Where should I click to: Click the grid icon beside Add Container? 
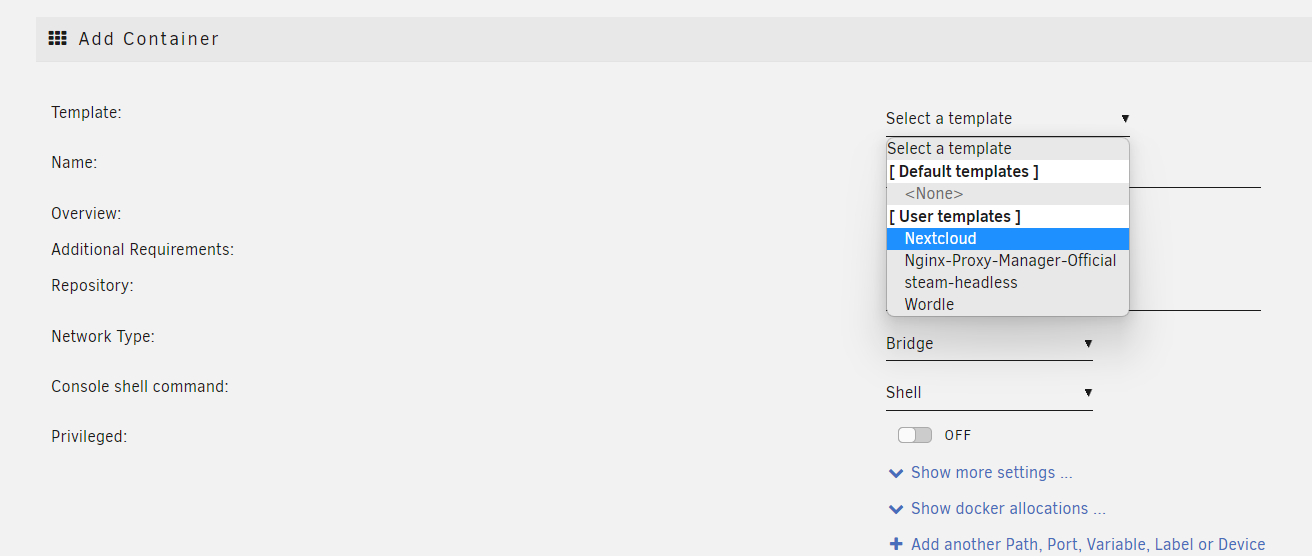click(x=58, y=39)
